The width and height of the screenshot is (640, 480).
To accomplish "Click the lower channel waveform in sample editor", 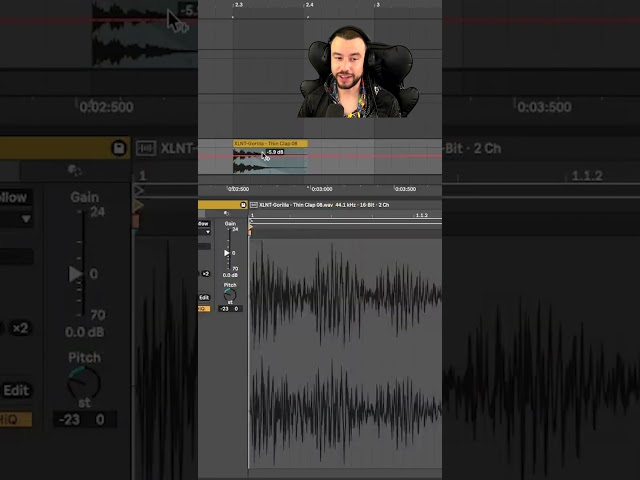I will point(345,410).
